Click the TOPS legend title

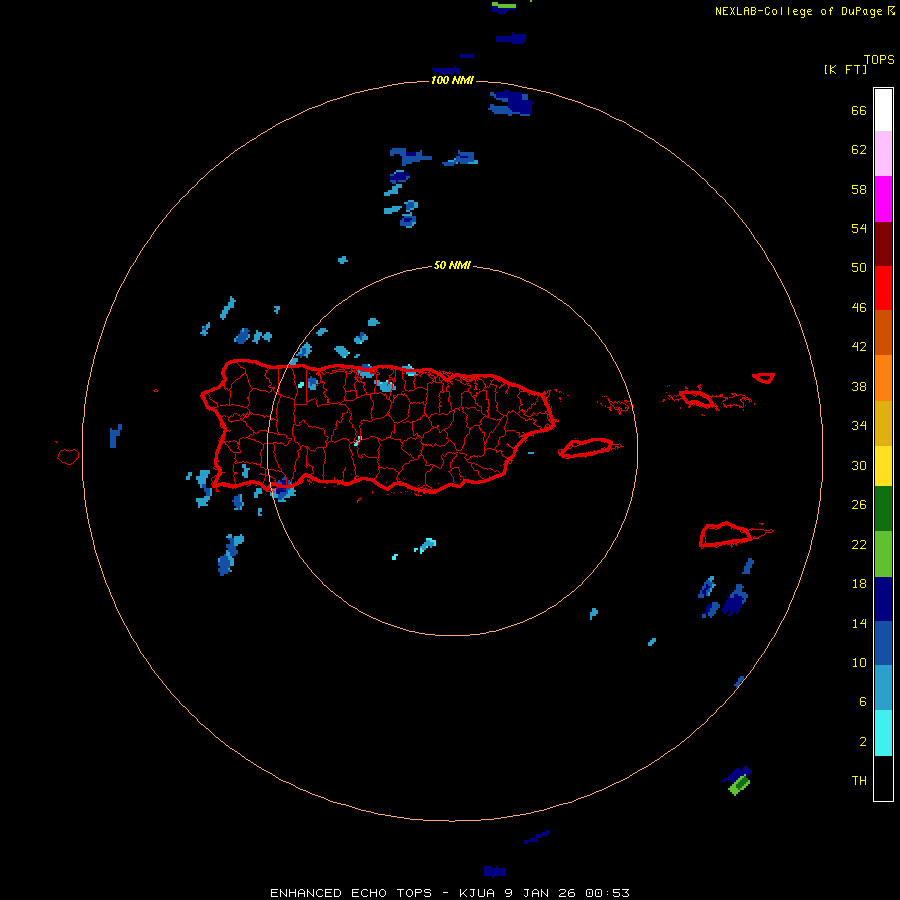(879, 59)
